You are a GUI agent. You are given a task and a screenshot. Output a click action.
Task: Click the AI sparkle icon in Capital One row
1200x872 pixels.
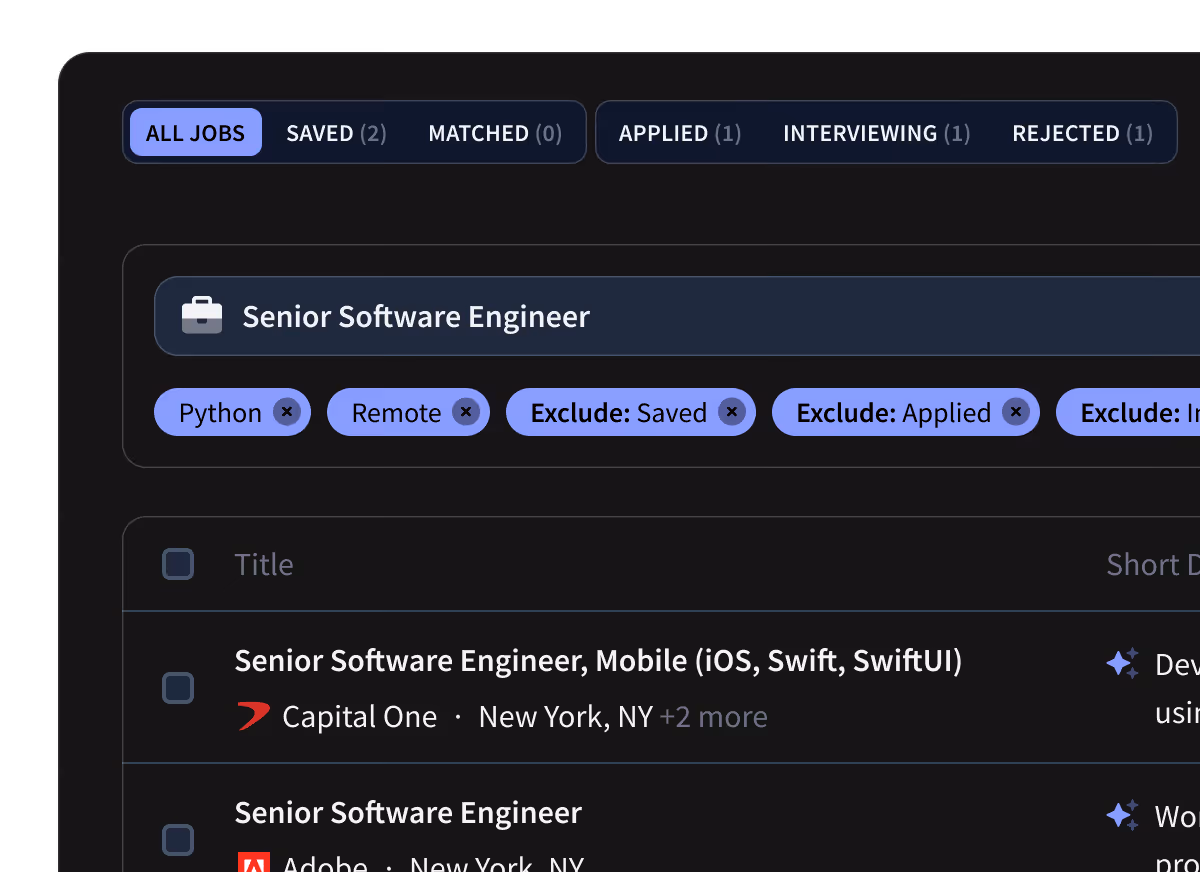click(x=1123, y=664)
